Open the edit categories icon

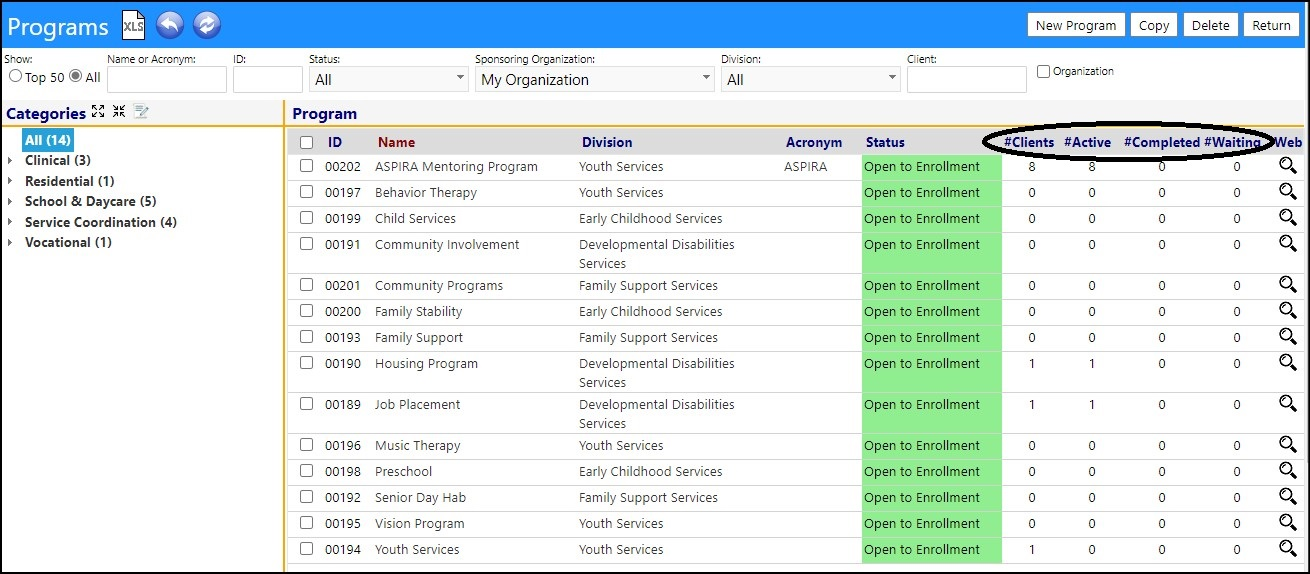click(x=141, y=112)
